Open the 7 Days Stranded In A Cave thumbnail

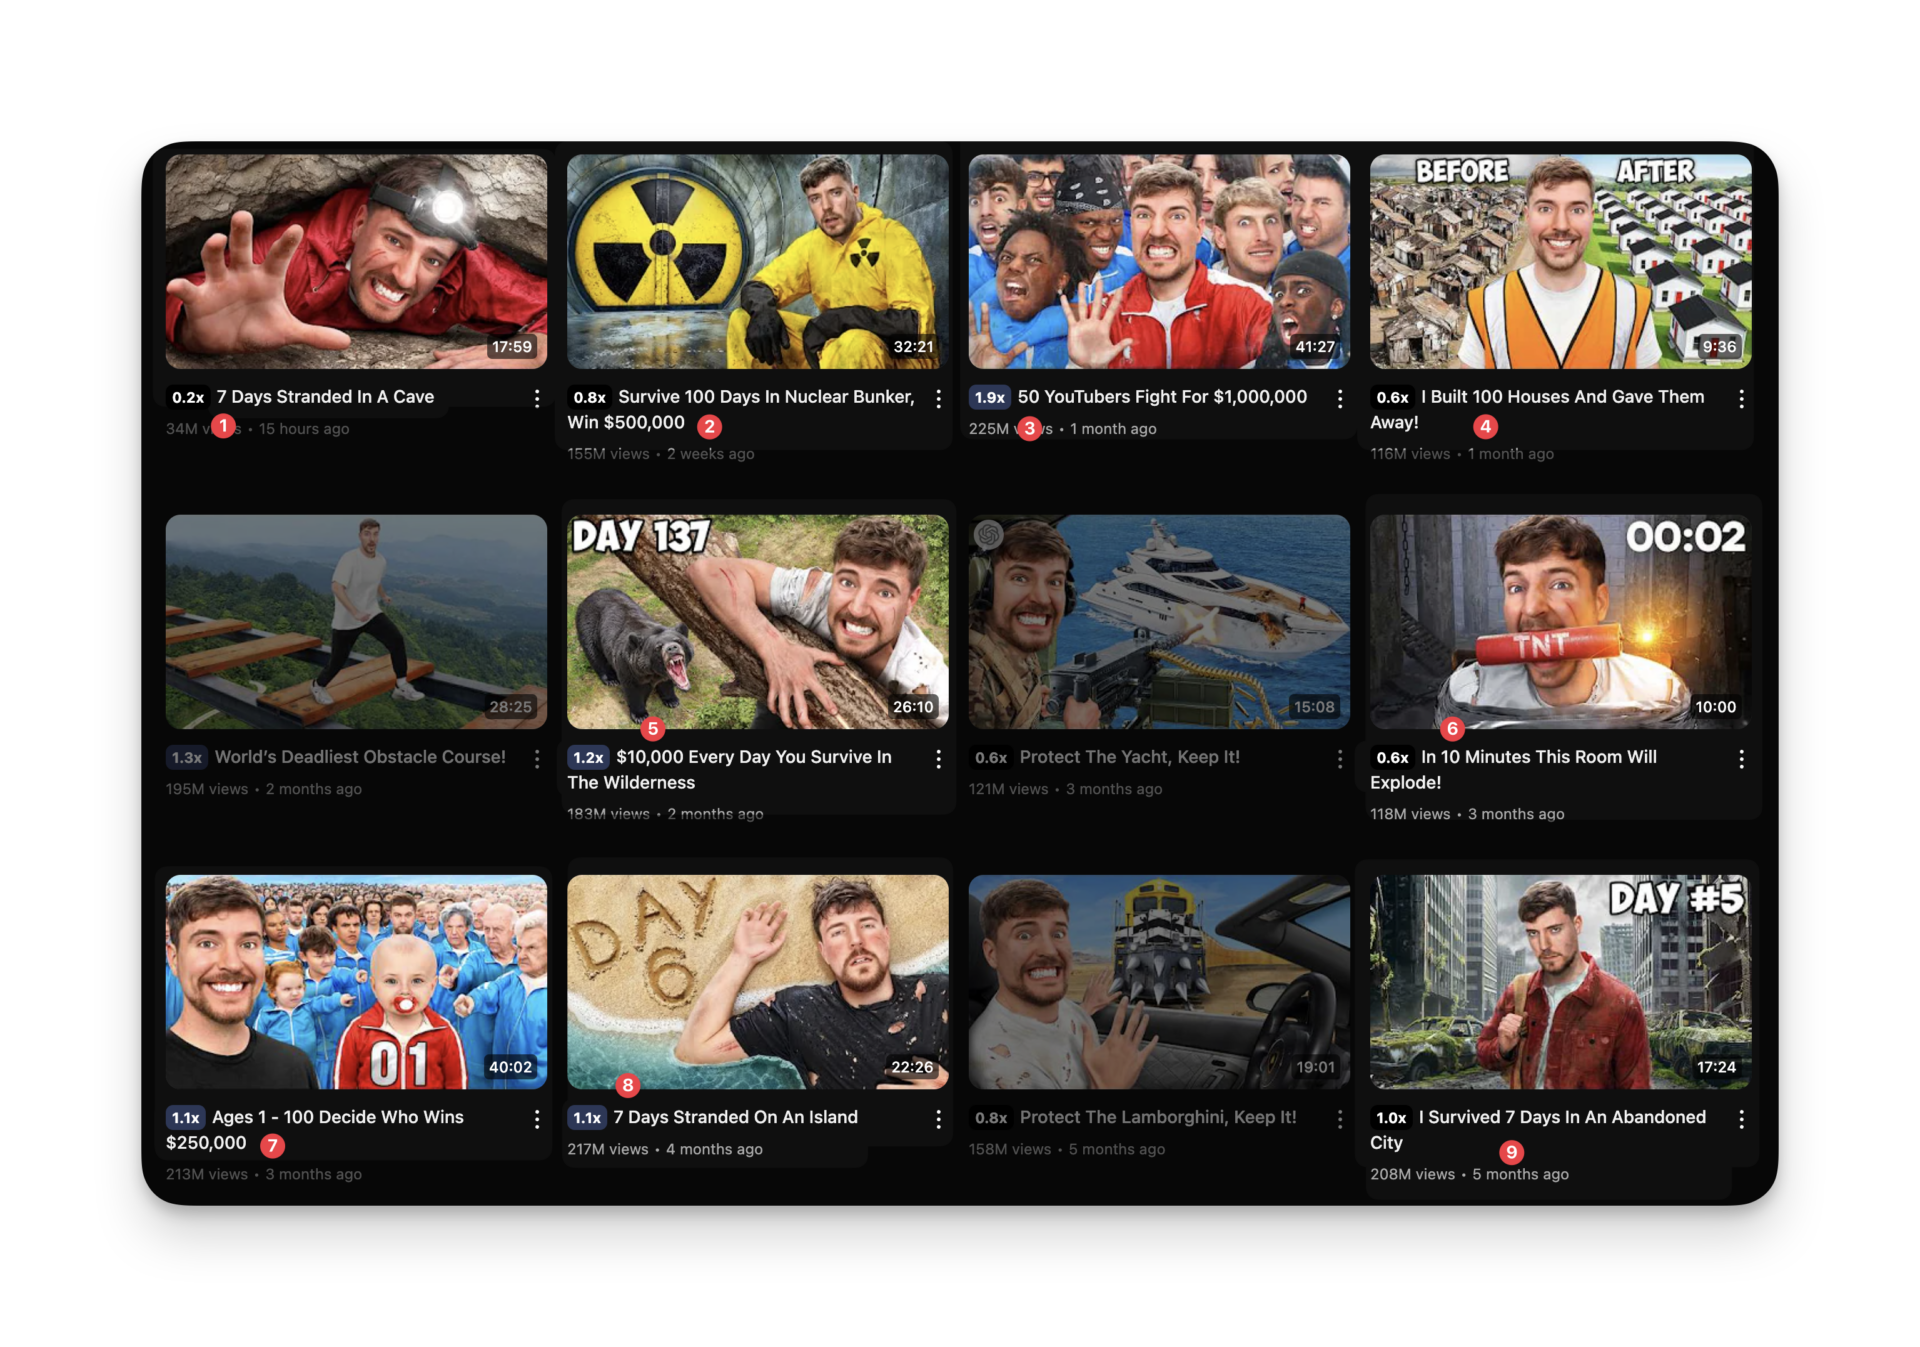tap(356, 261)
